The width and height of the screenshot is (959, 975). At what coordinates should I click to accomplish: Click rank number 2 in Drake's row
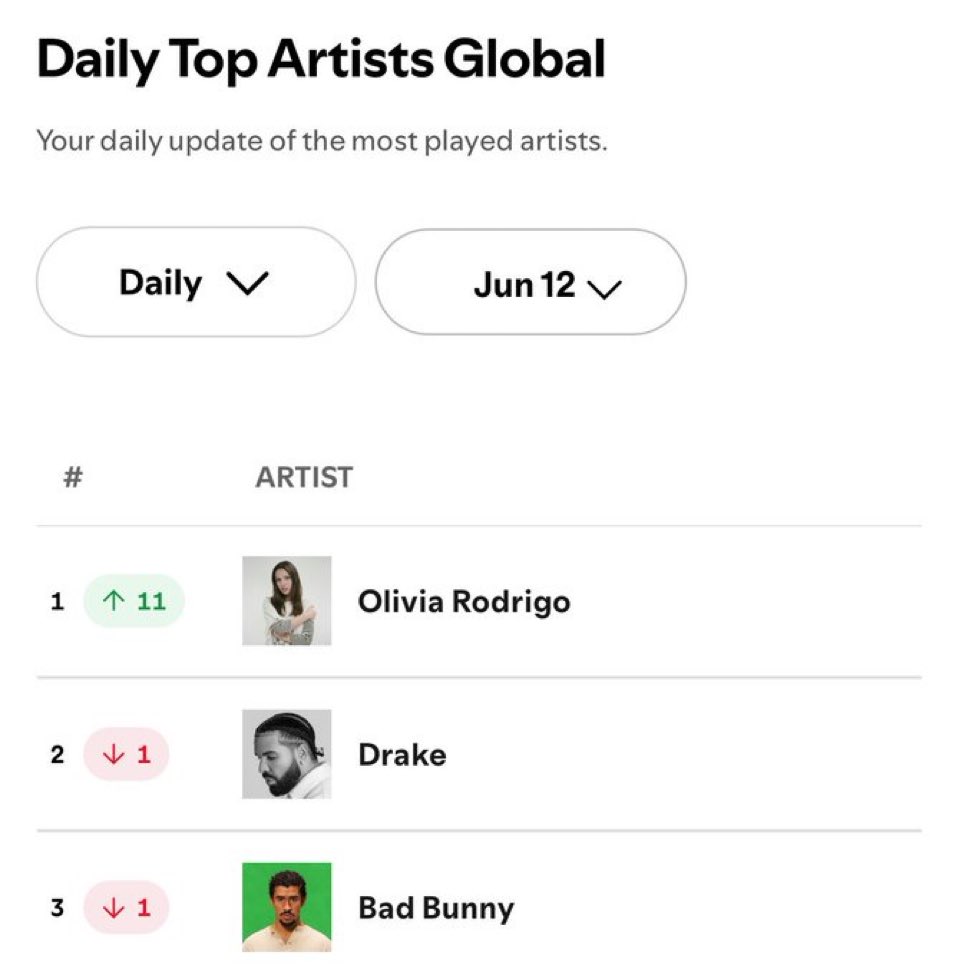click(x=57, y=754)
